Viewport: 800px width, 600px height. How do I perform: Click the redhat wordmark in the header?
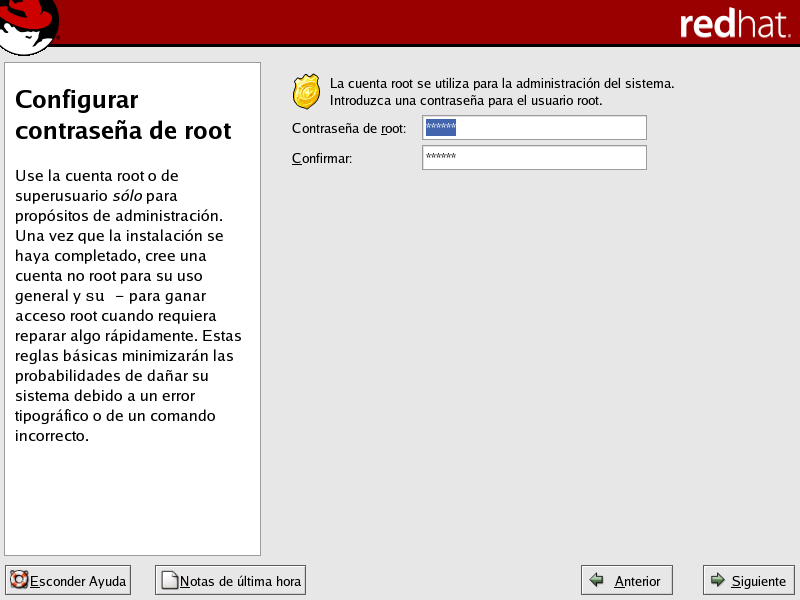coord(734,25)
